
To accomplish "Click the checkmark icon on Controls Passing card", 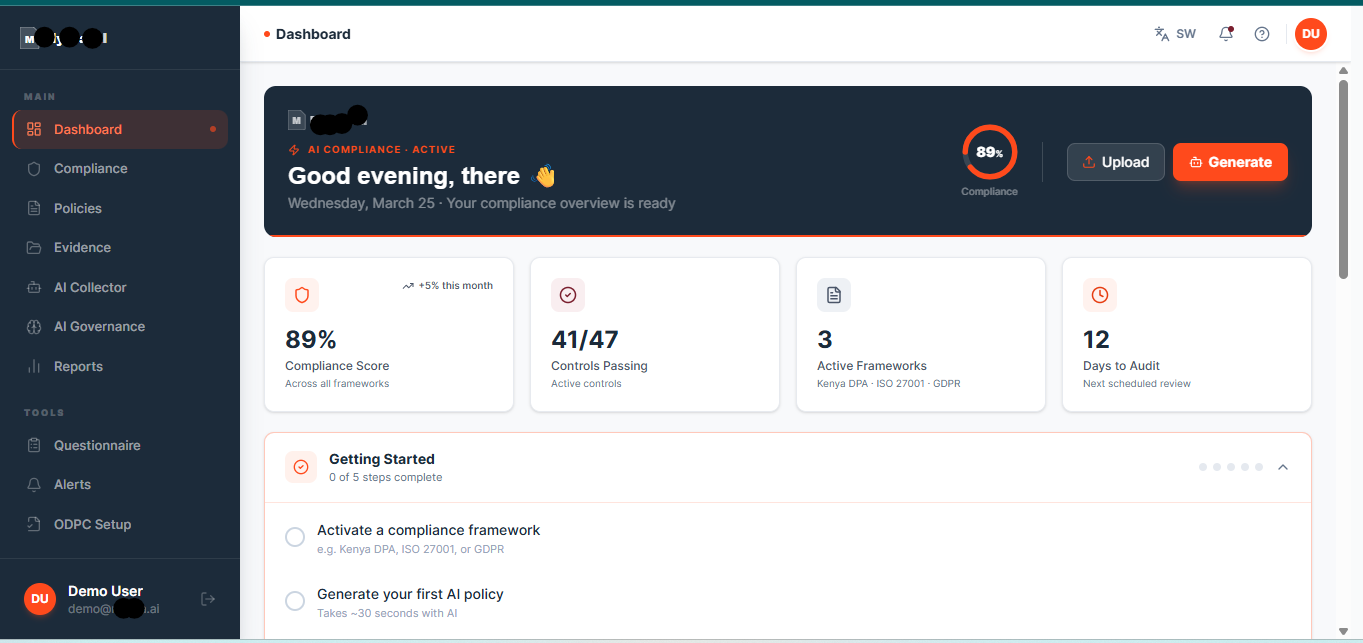I will coord(568,295).
